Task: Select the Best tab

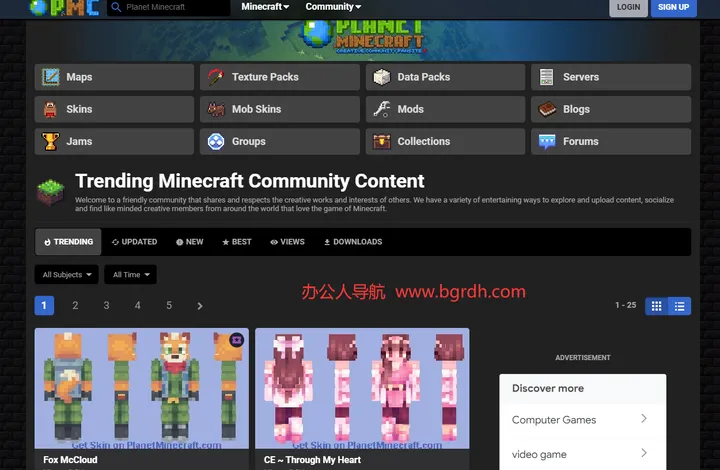Action: point(237,242)
